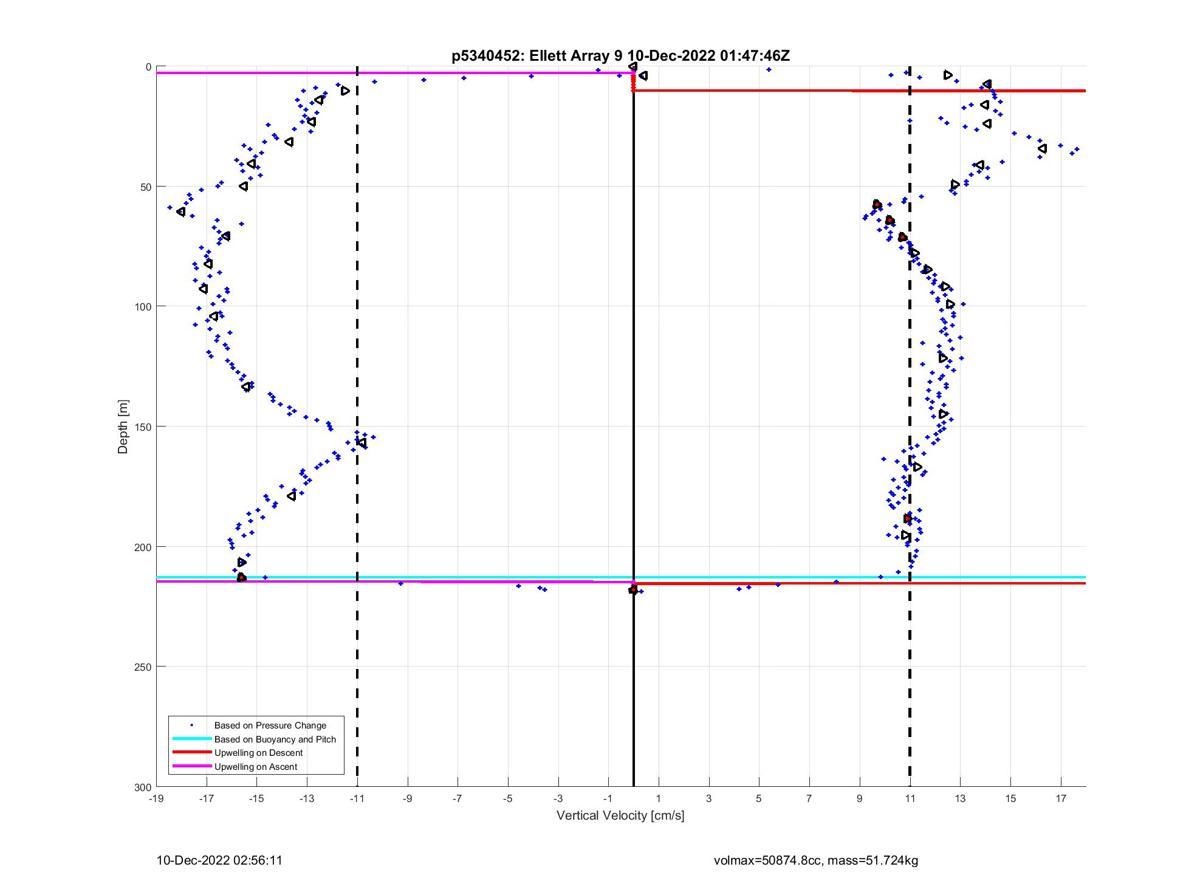Screen dimensions: 1200x885
Task: Click x-axis tick label '-19'
Action: (156, 798)
